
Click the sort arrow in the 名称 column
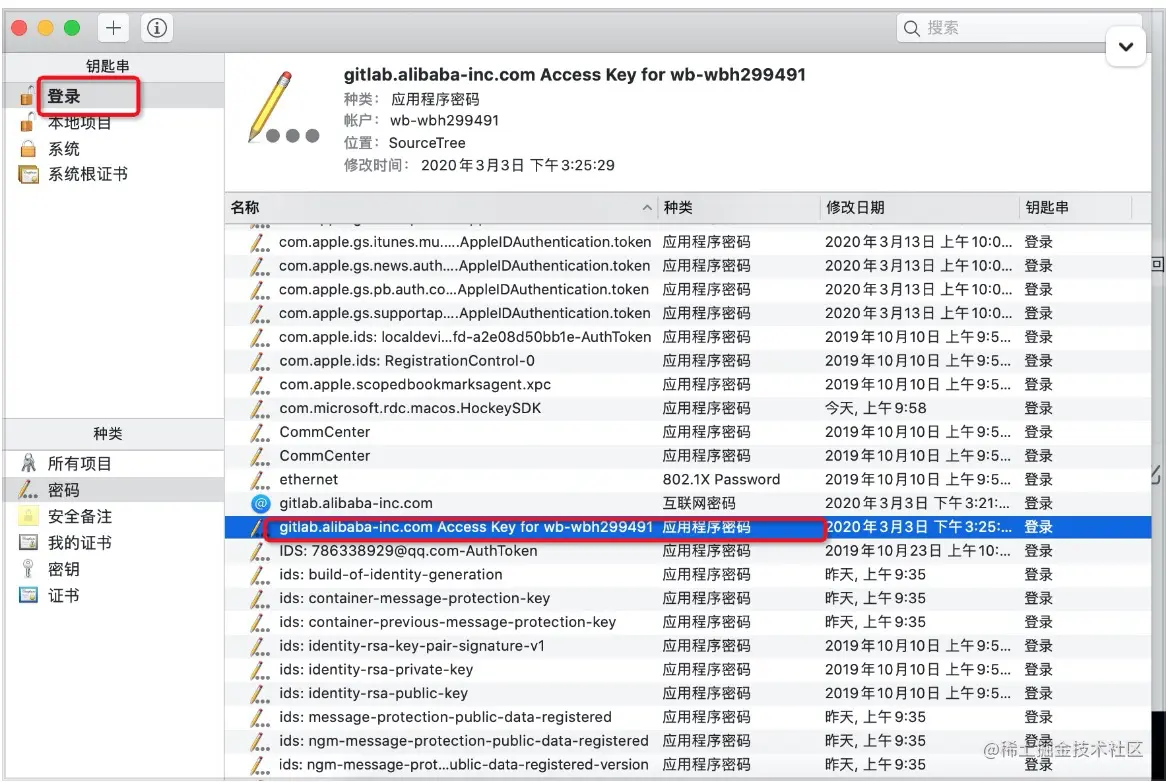point(647,208)
